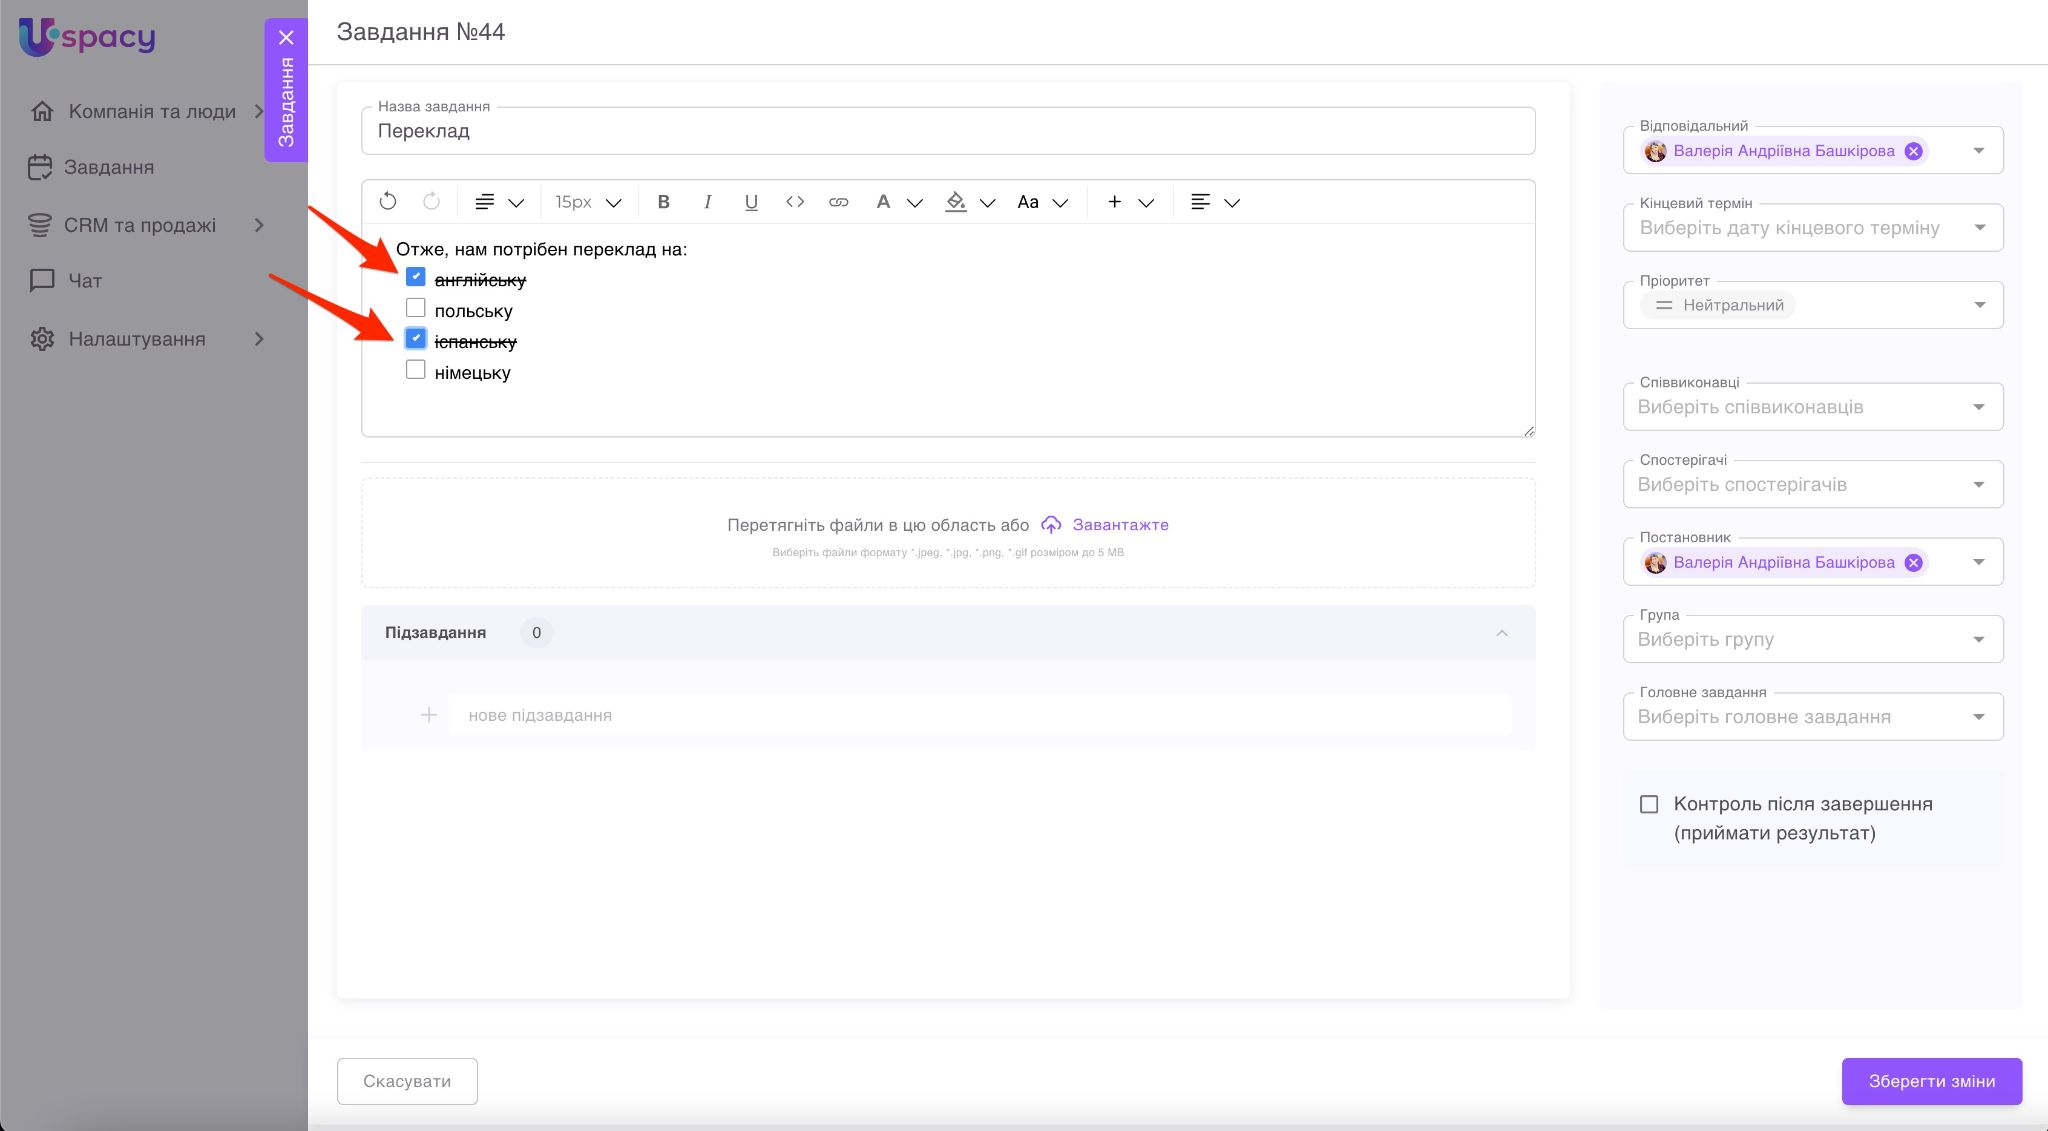Toggle bold text formatting
Image resolution: width=2048 pixels, height=1131 pixels.
coord(663,202)
